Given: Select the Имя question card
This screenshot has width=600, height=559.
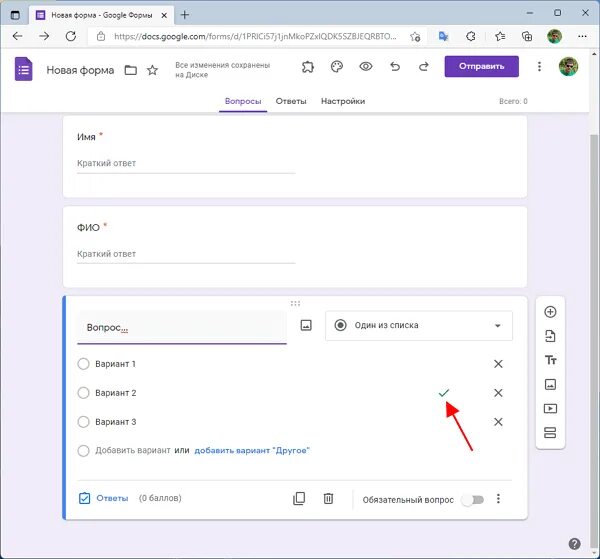Looking at the screenshot, I should coord(295,157).
